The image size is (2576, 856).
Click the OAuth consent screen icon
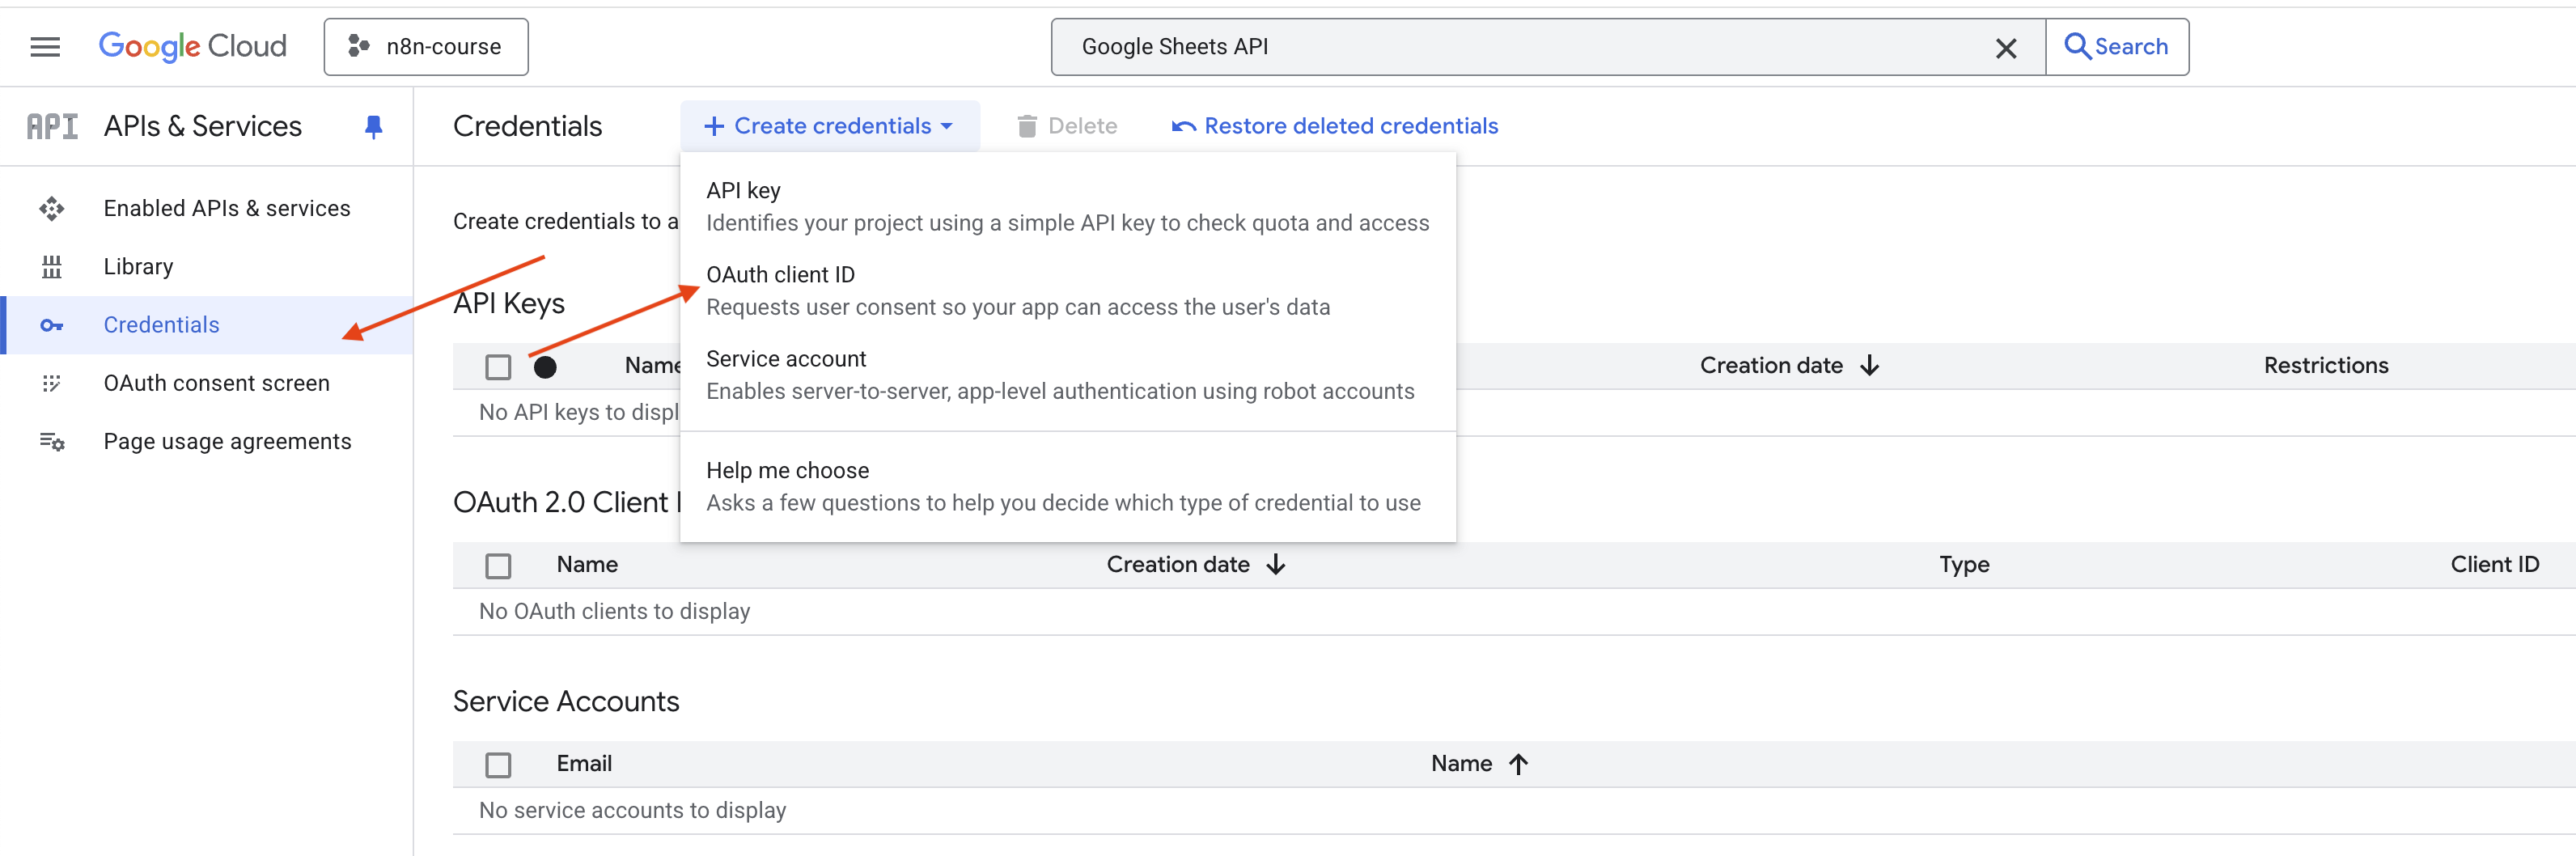pyautogui.click(x=51, y=383)
